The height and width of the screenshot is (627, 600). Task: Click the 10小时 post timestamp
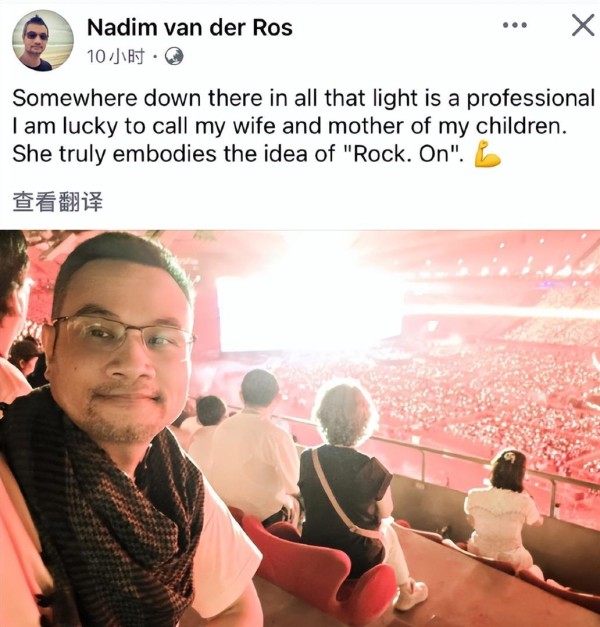click(x=115, y=57)
